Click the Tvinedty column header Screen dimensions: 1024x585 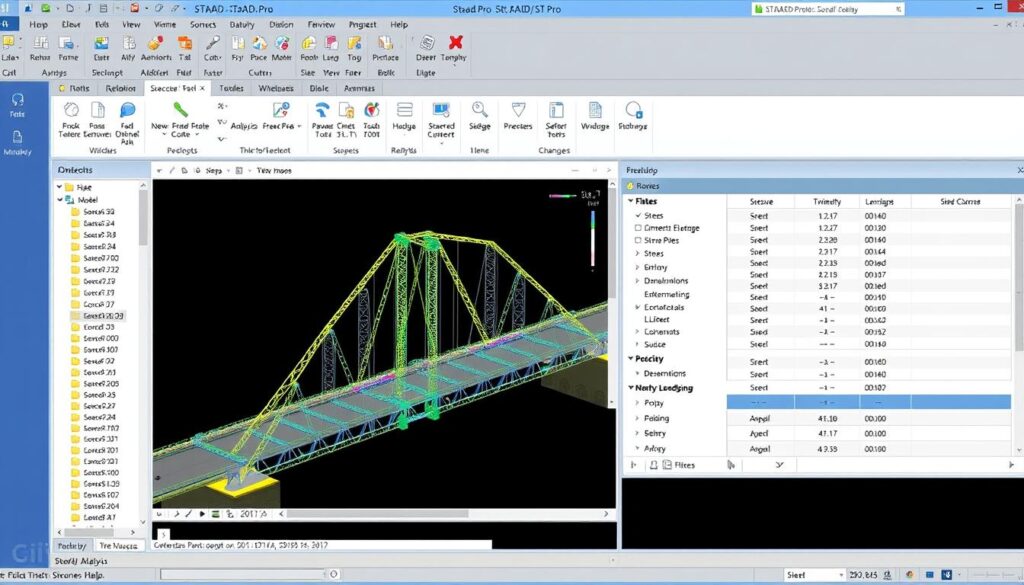coord(827,202)
